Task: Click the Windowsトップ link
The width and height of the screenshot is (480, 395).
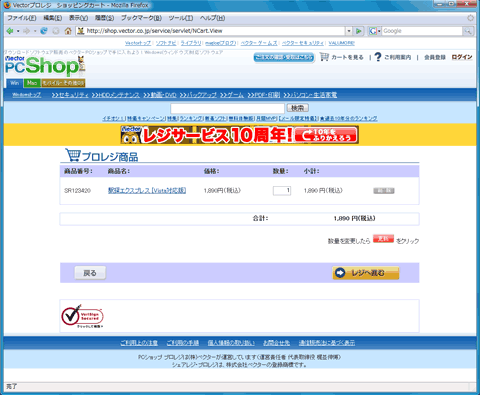Action: coord(27,95)
